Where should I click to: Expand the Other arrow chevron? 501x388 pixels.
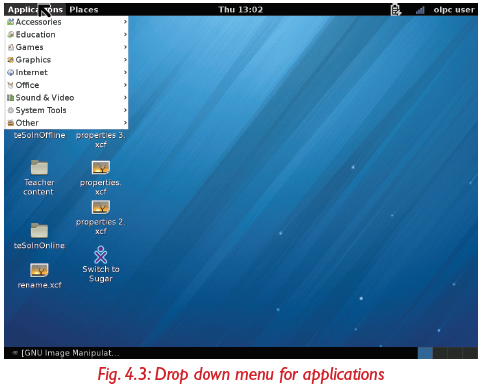click(x=125, y=123)
